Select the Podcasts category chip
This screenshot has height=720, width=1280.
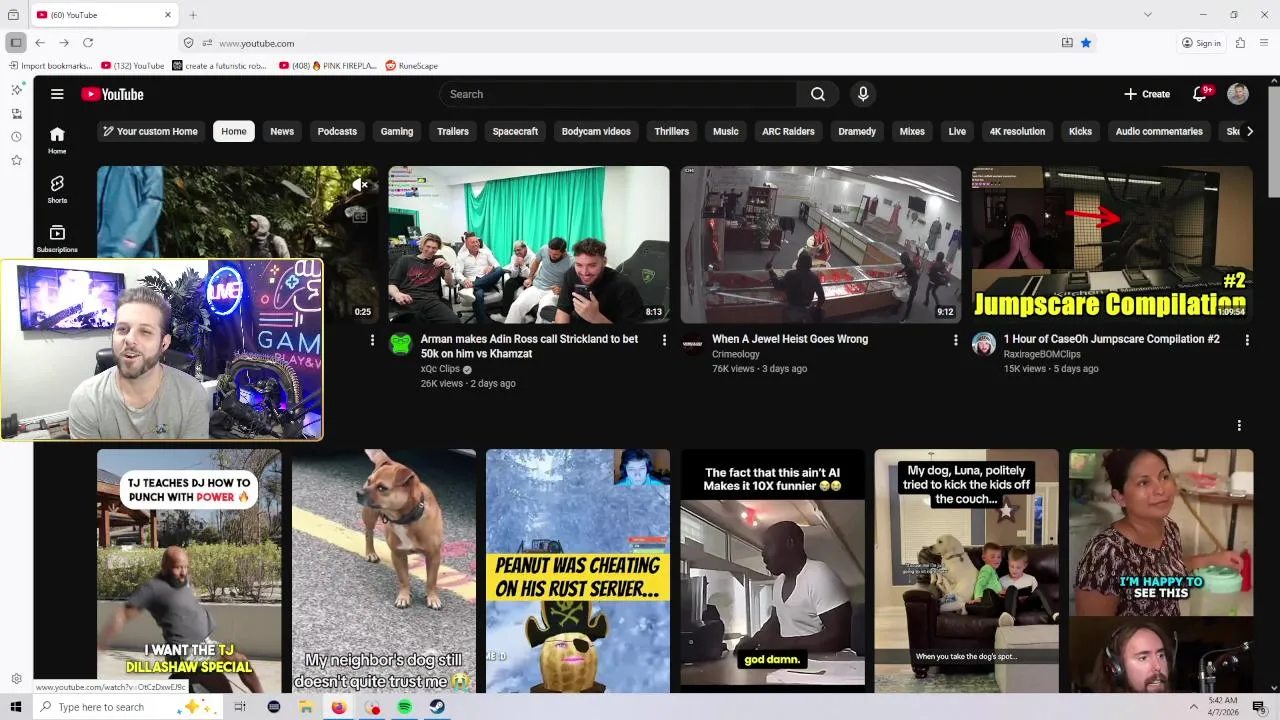337,131
